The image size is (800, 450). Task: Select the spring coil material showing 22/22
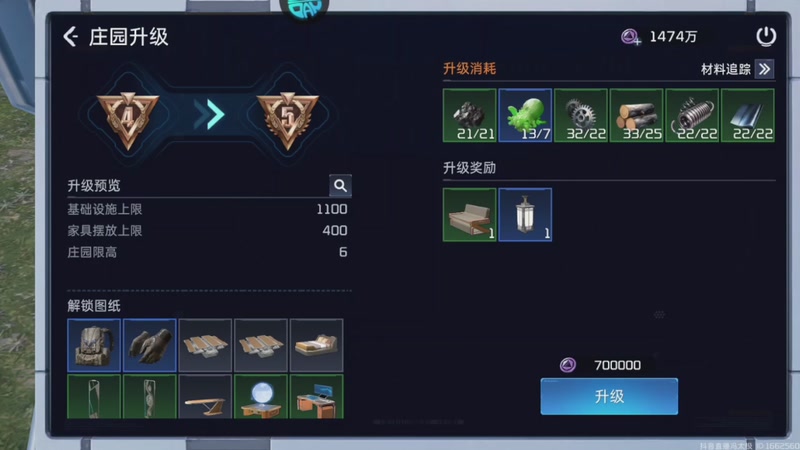pyautogui.click(x=692, y=115)
